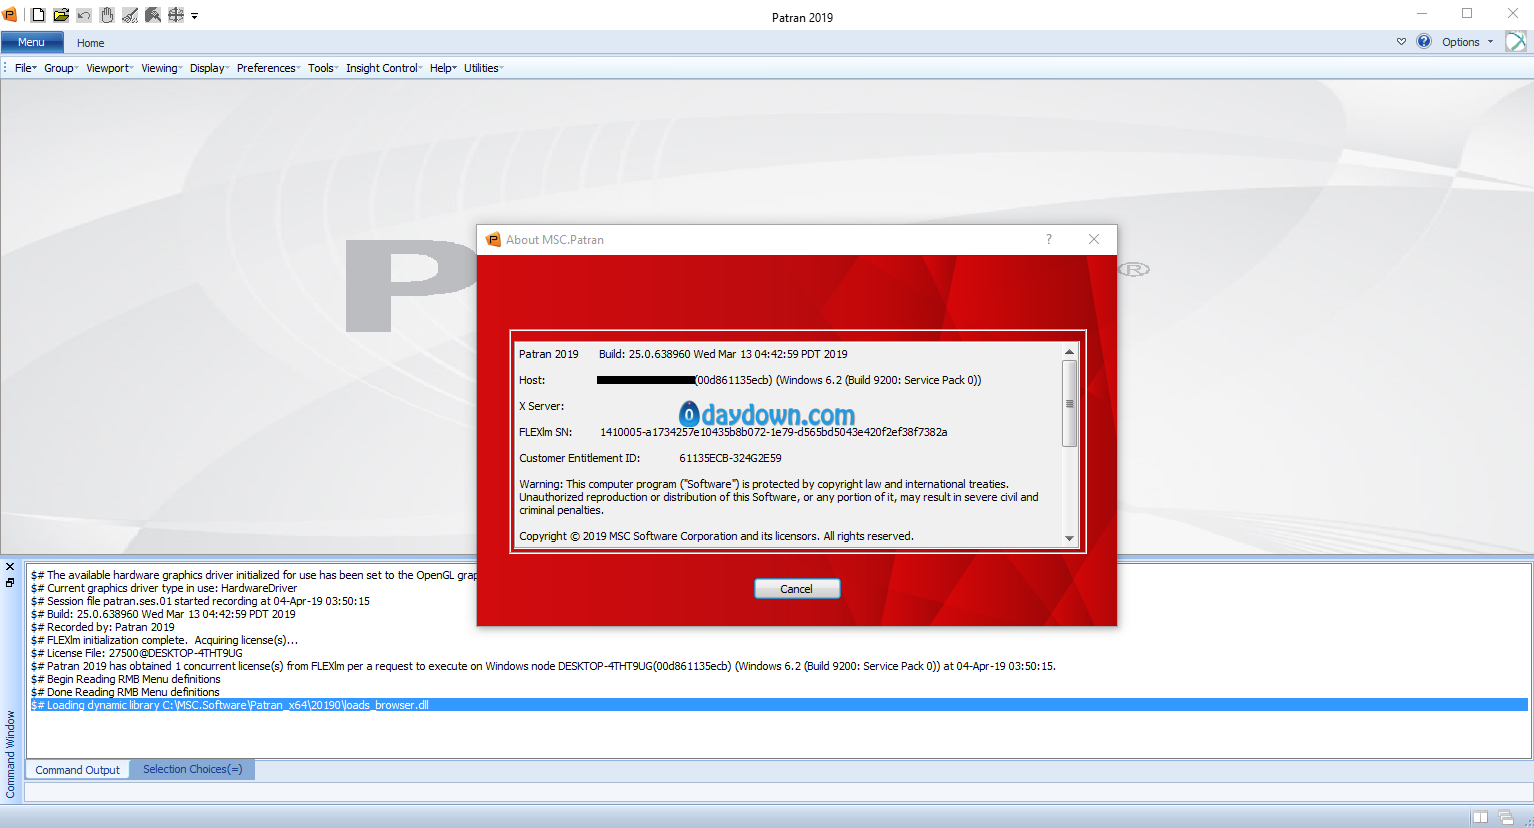The image size is (1534, 828).
Task: Create a new database with New icon
Action: pos(38,15)
